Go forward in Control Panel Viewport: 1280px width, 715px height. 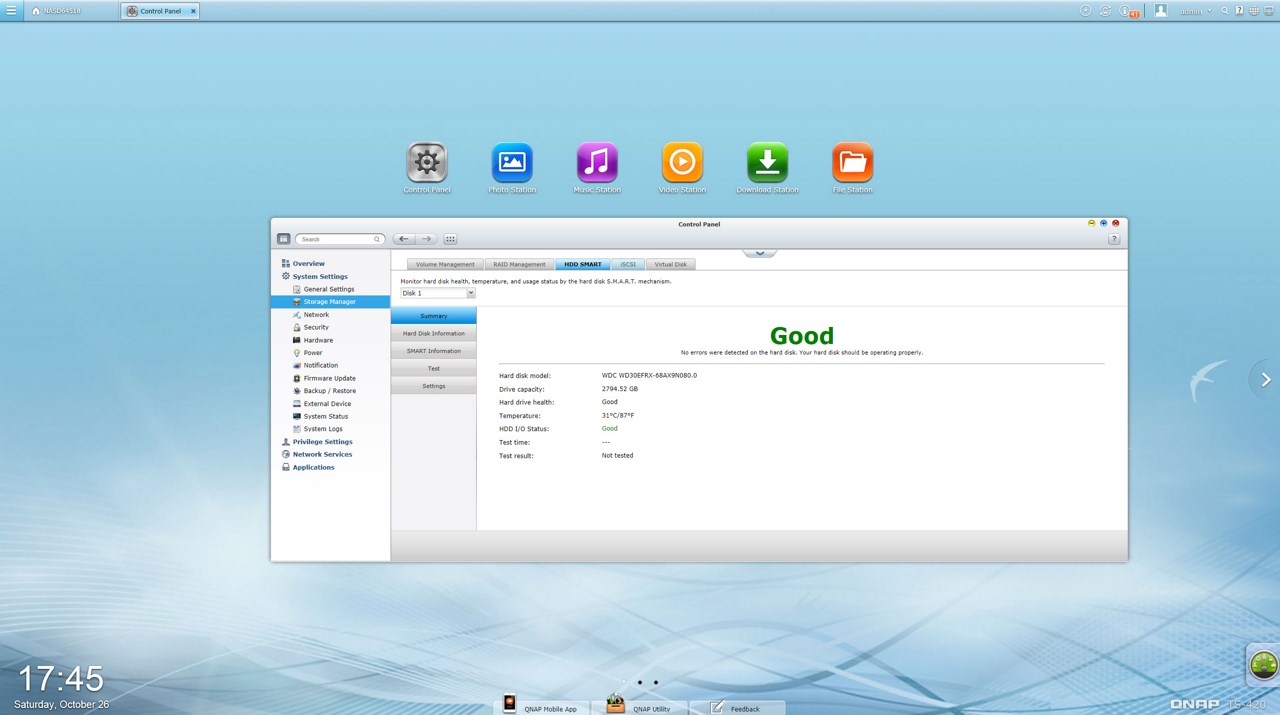[x=426, y=239]
